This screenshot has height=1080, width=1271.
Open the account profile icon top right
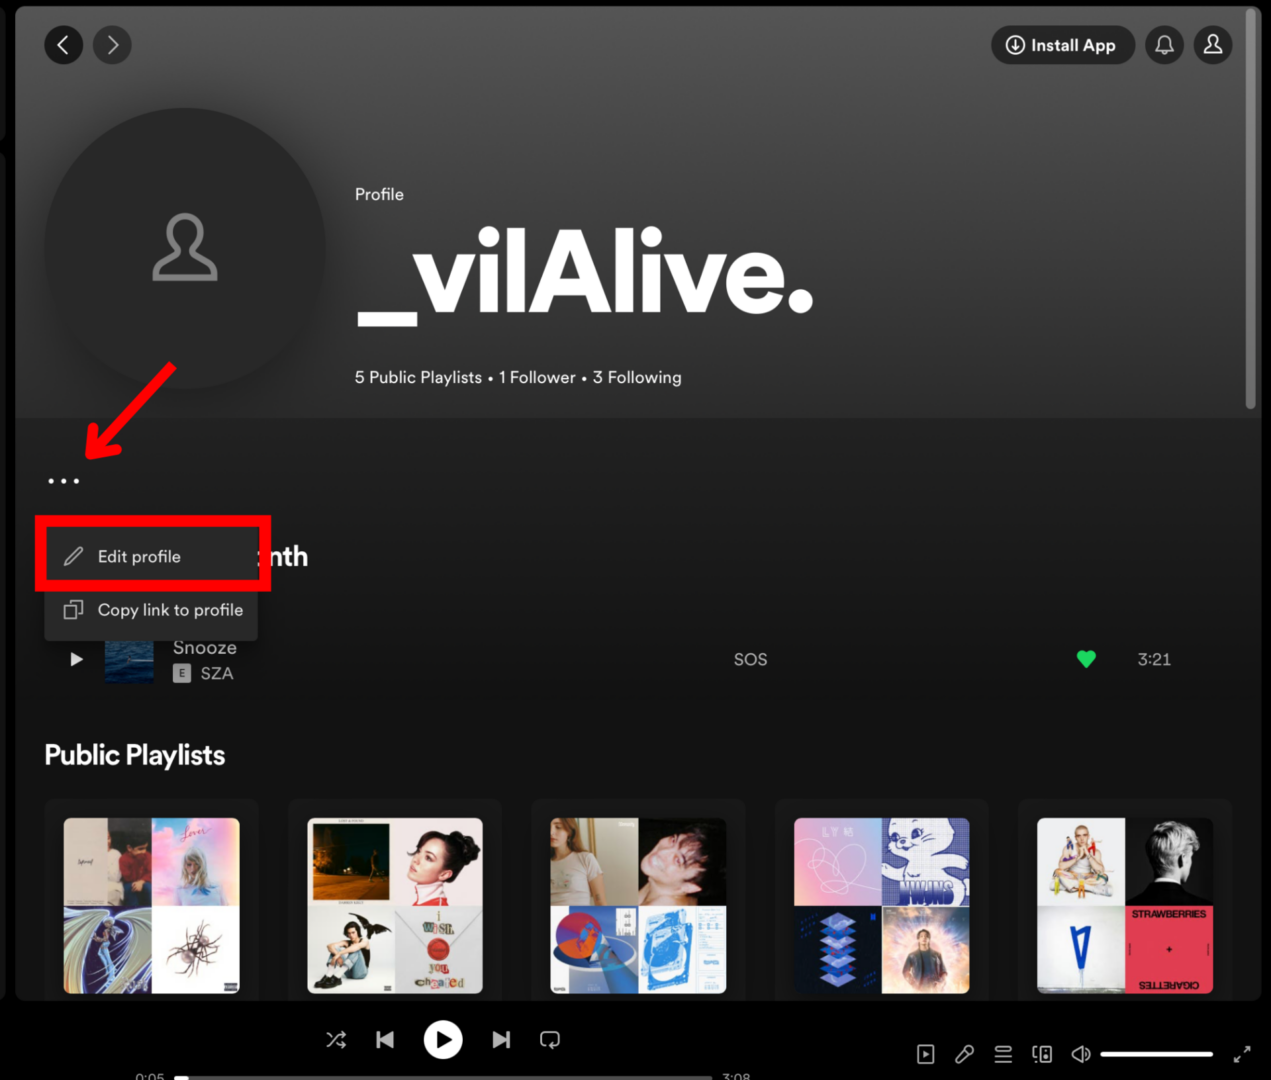pos(1213,45)
